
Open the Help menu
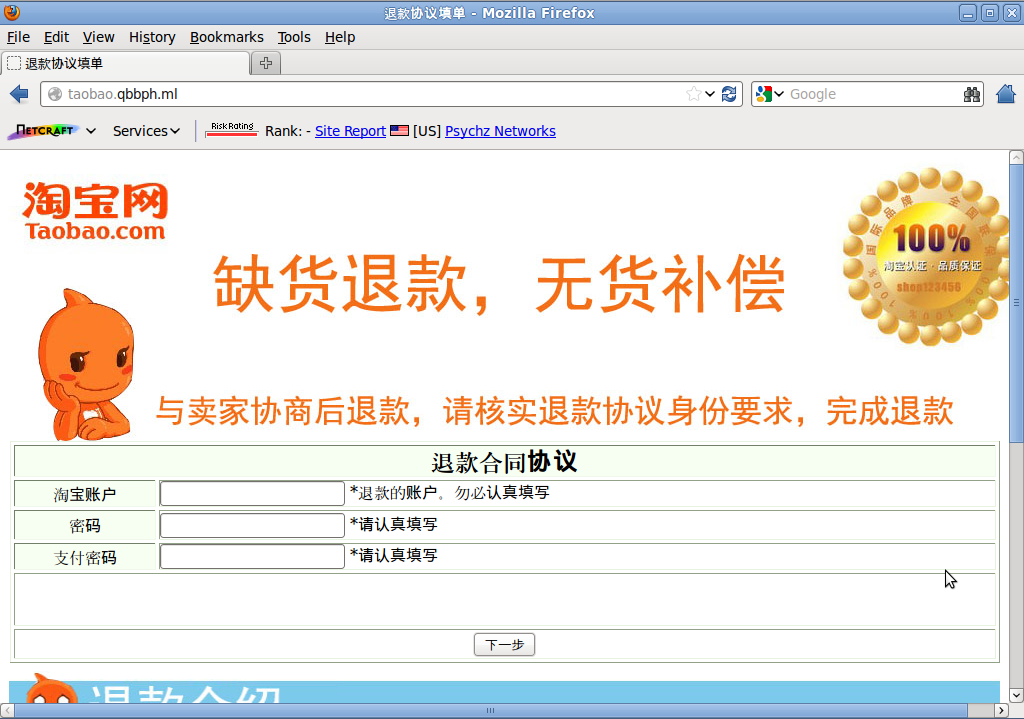point(340,37)
